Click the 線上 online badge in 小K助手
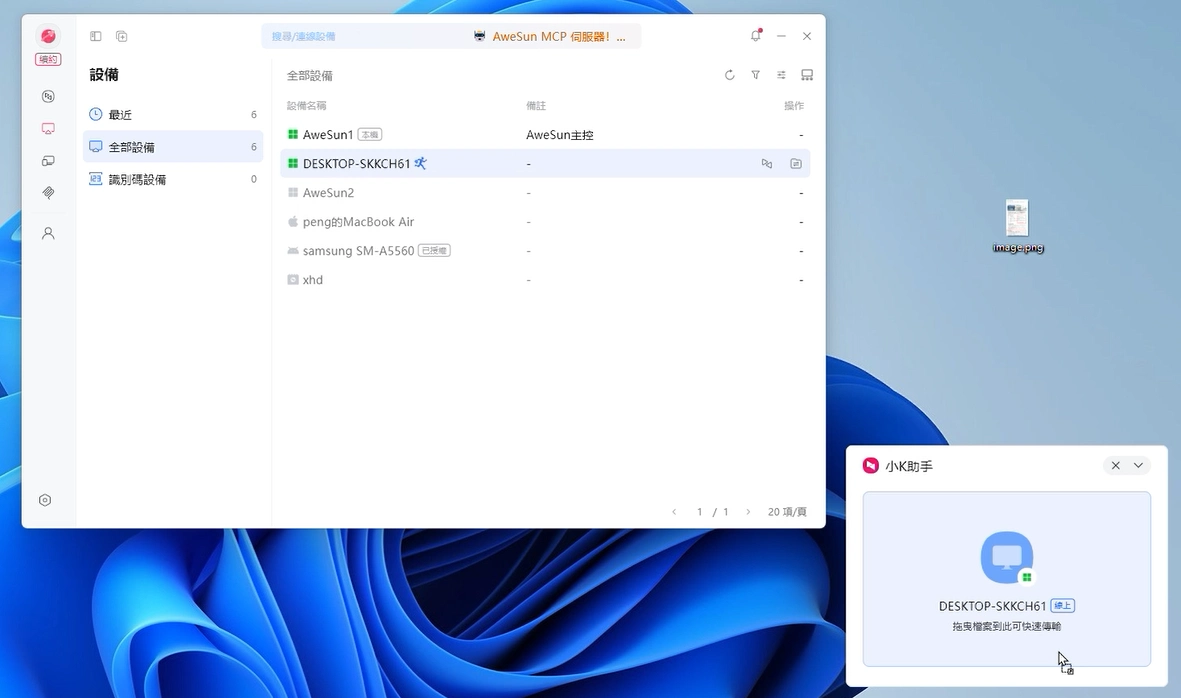Image resolution: width=1181 pixels, height=698 pixels. 1063,605
